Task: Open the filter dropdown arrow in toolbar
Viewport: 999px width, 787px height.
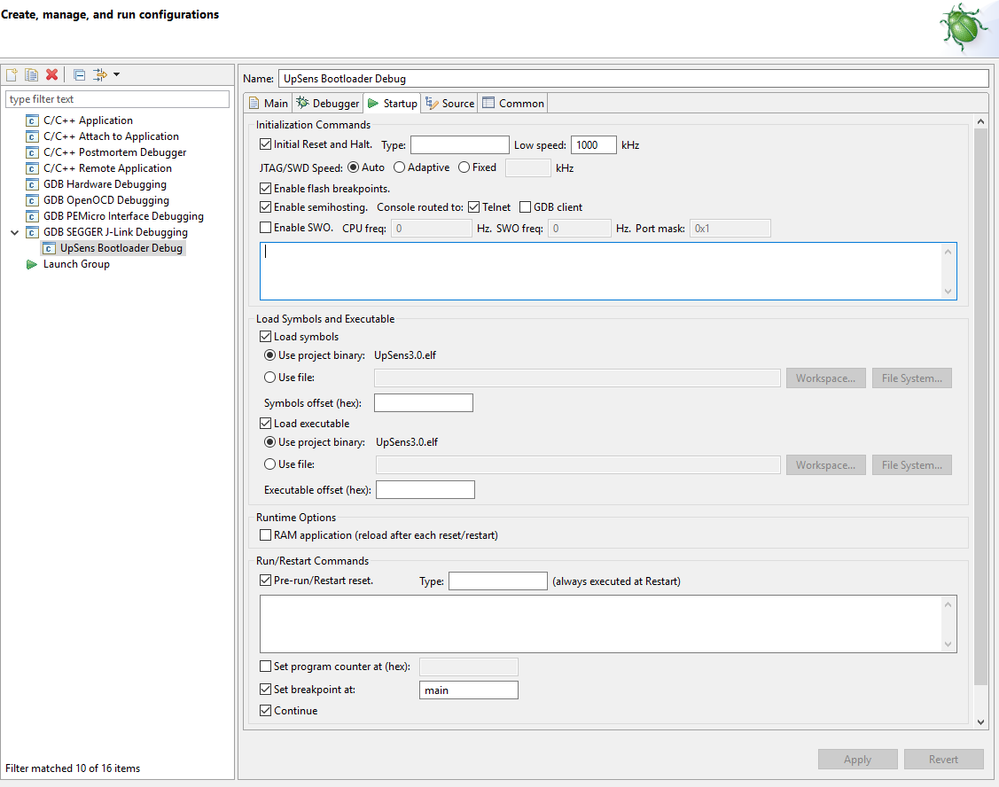Action: [x=117, y=75]
